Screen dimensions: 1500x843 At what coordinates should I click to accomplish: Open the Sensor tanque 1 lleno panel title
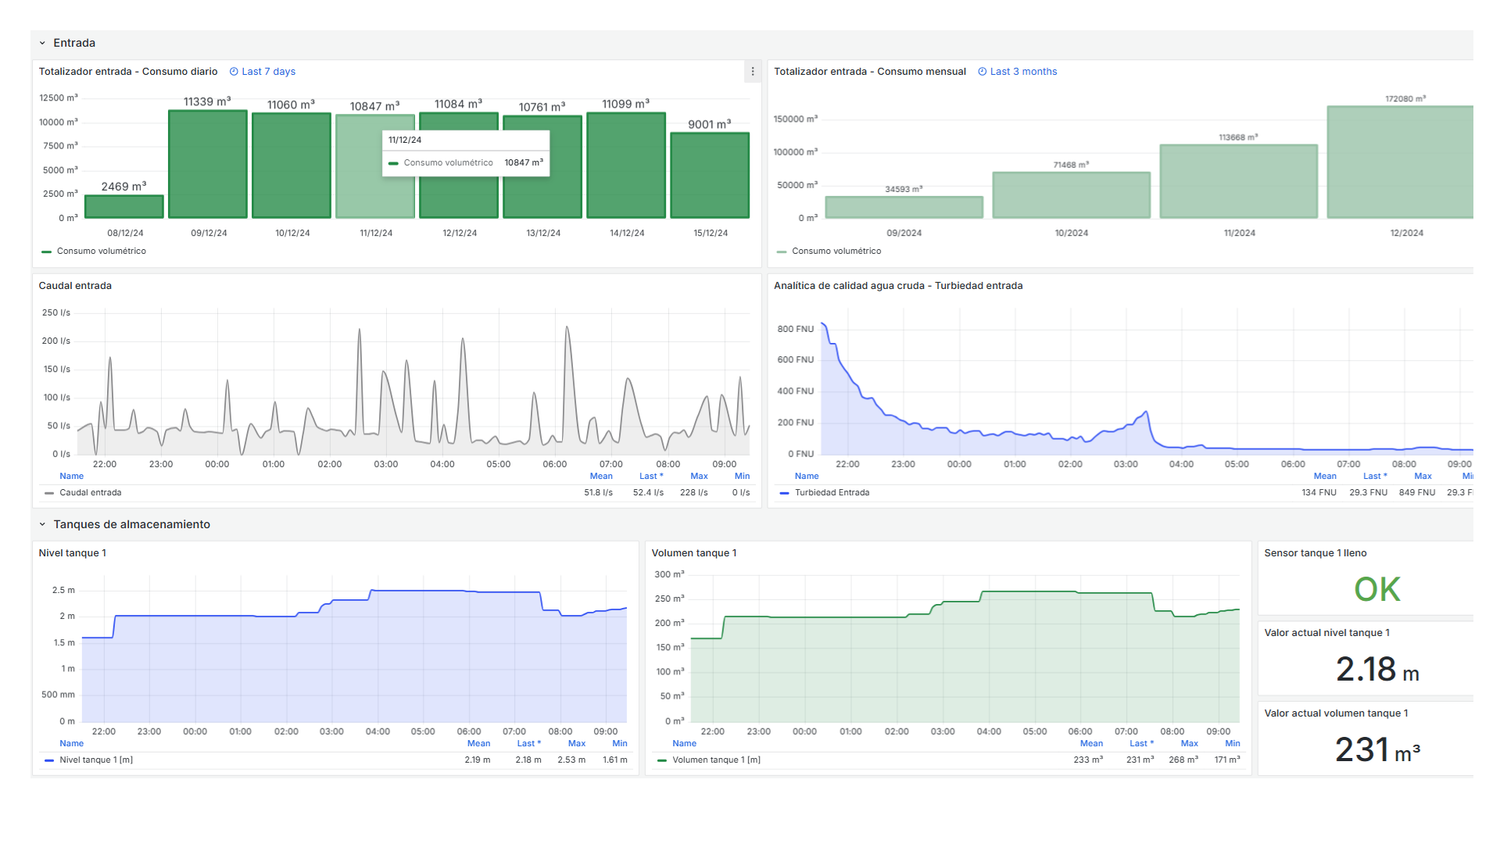(x=1315, y=553)
